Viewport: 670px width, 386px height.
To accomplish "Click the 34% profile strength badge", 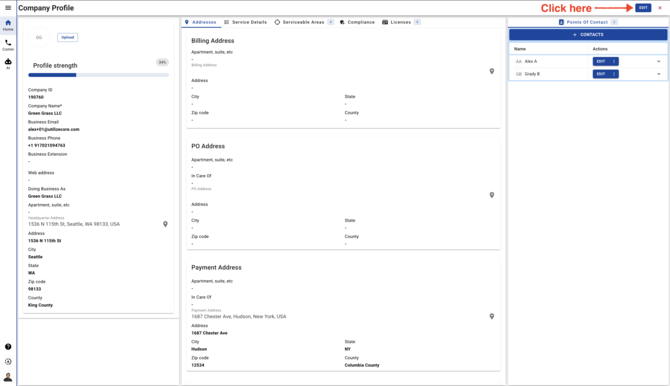I will [x=162, y=62].
